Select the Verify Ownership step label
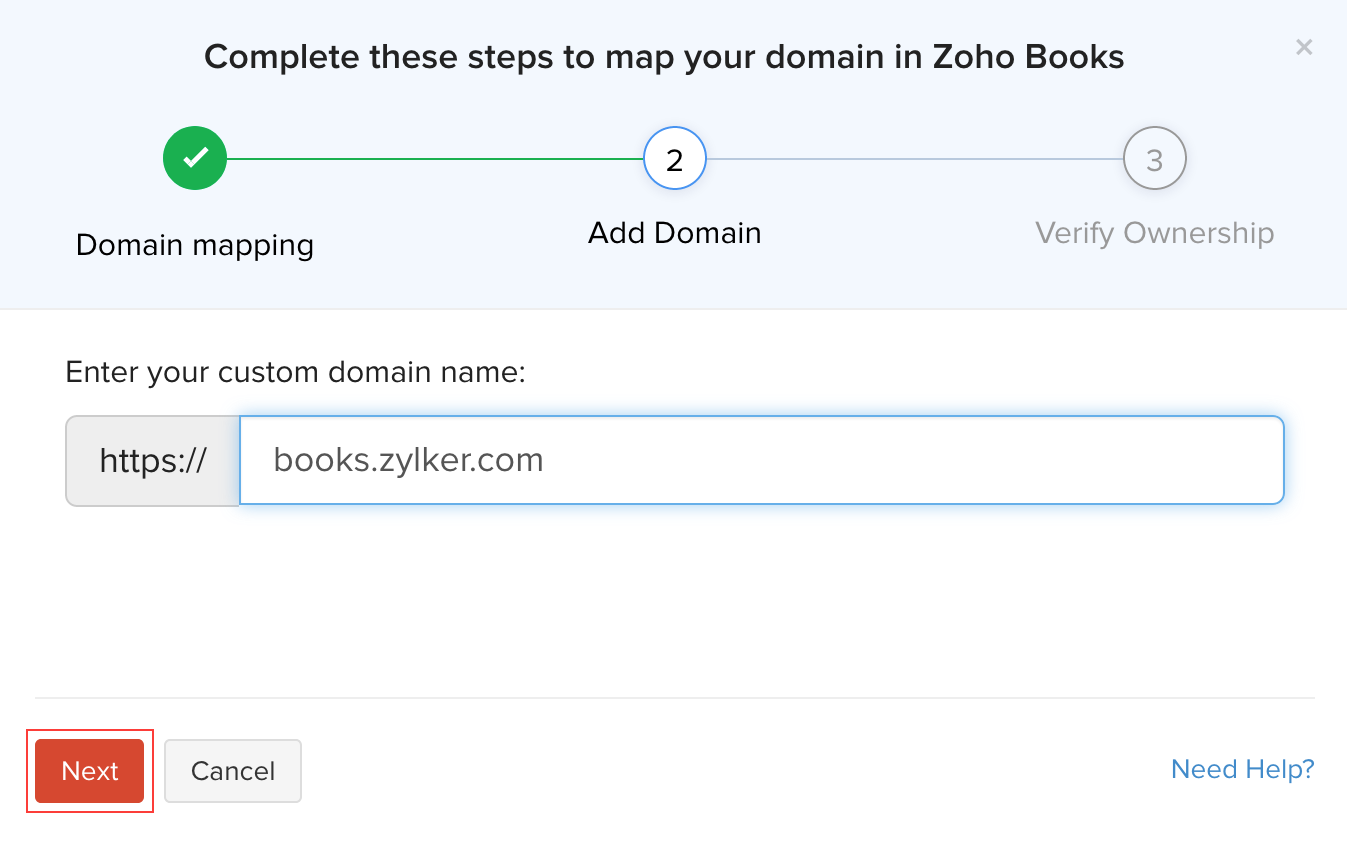 coord(1154,232)
